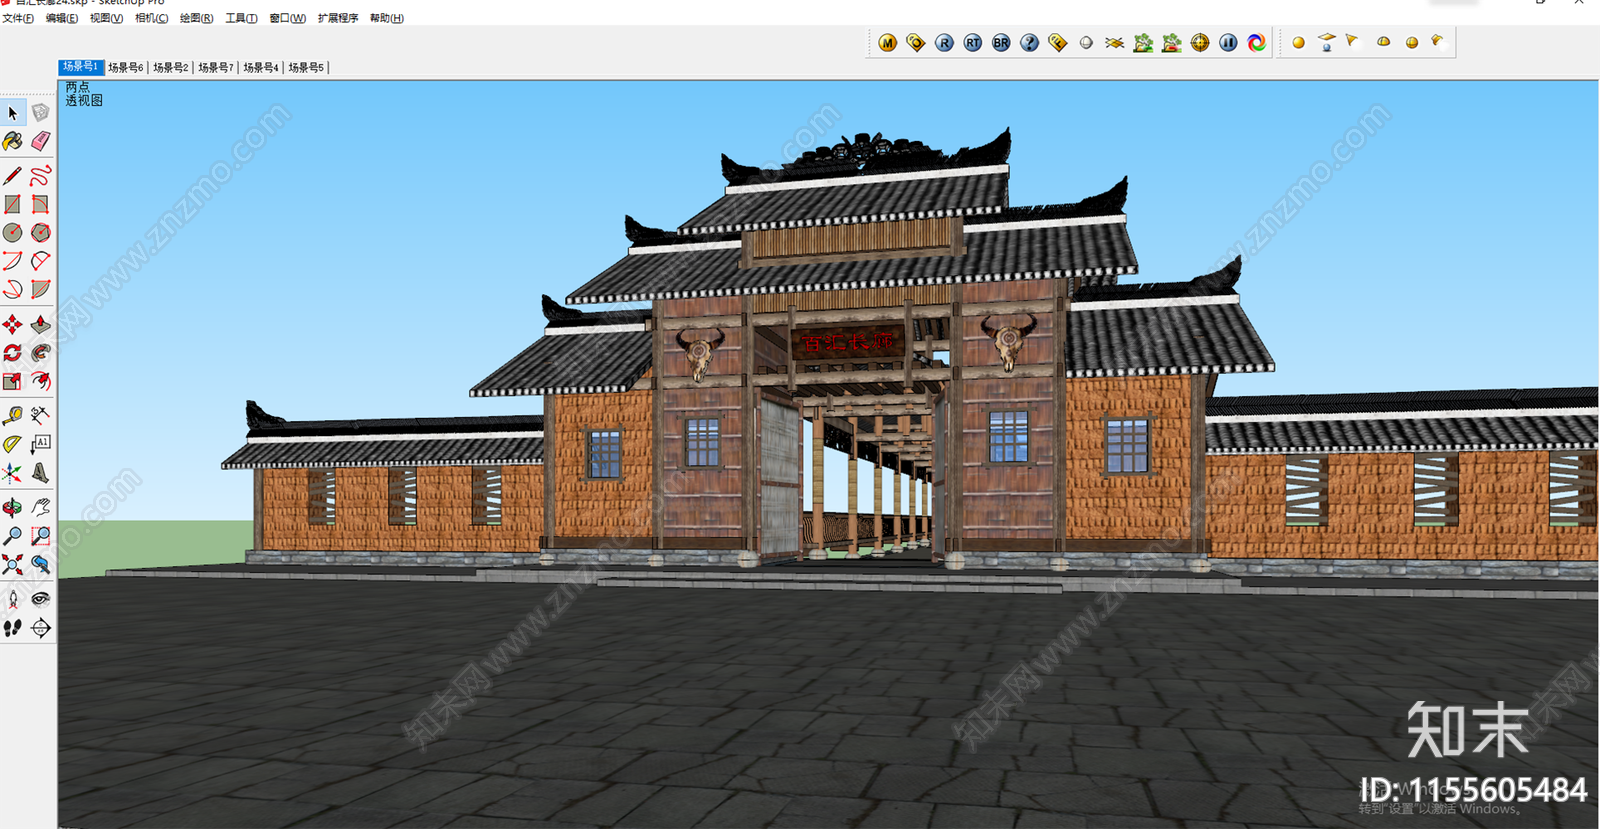This screenshot has width=1600, height=829.
Task: Select the 2-Point Arc tool
Action: (40, 261)
